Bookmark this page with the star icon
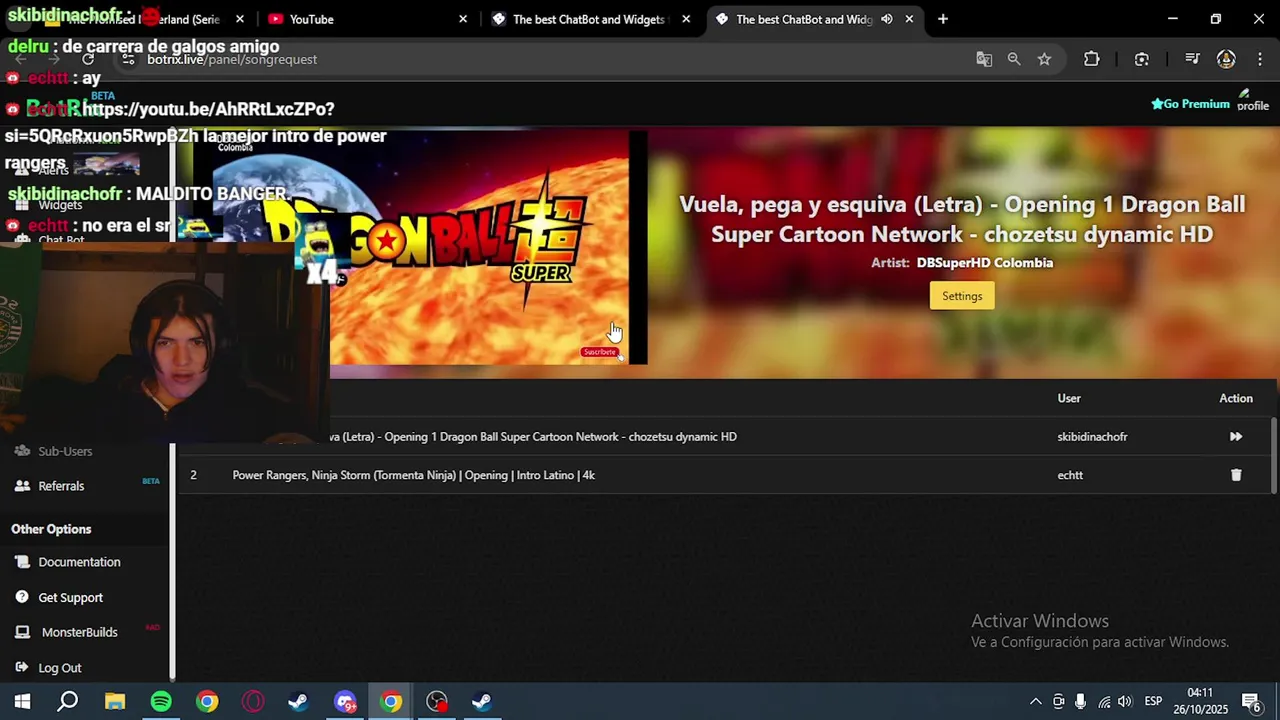 (1044, 59)
